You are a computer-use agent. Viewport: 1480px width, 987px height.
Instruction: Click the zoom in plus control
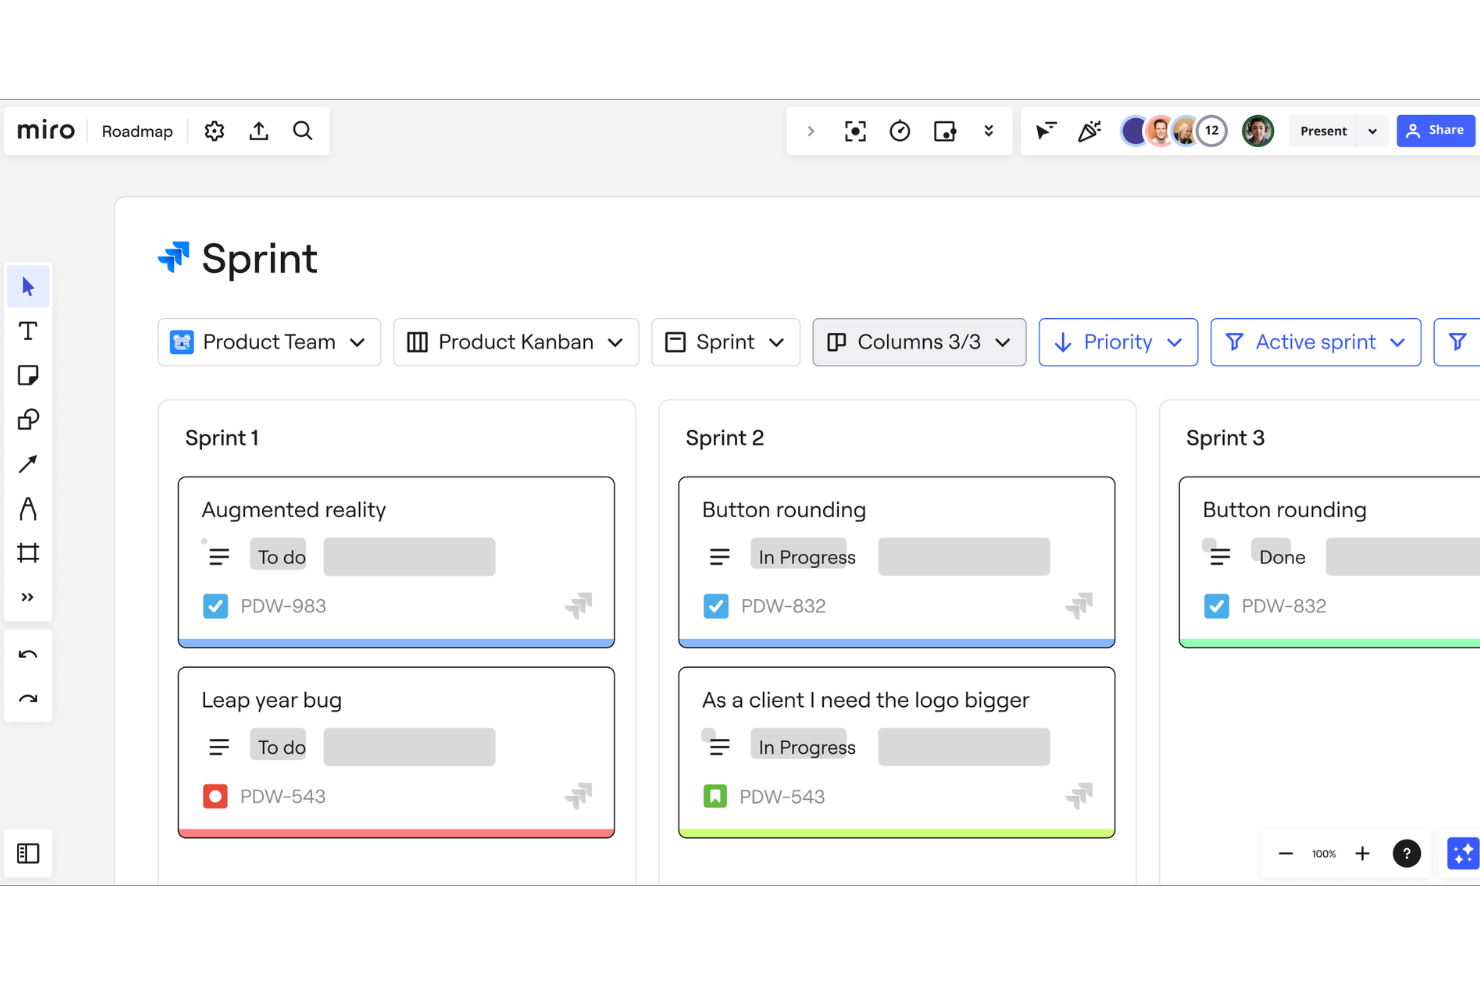(x=1362, y=853)
